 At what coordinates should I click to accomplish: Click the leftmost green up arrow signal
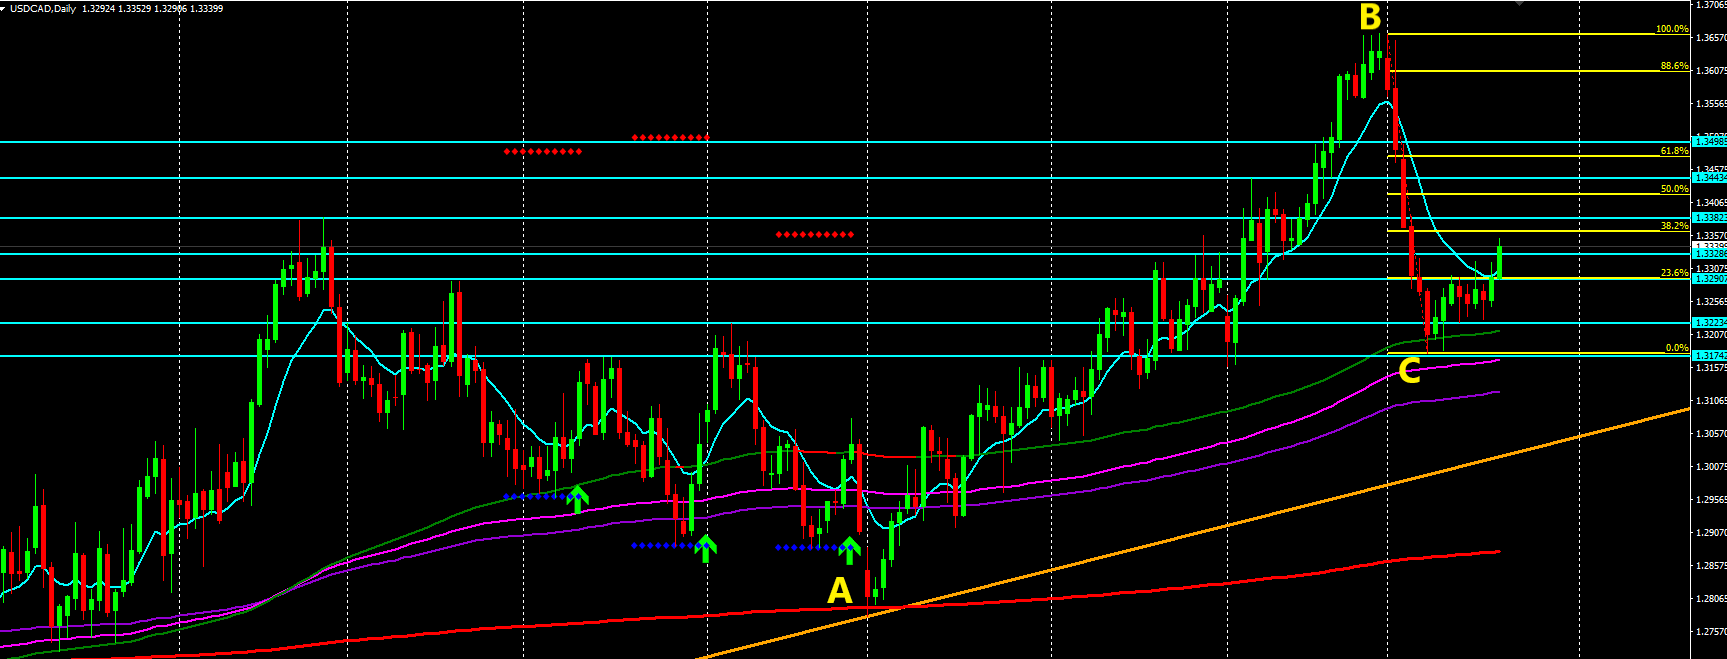click(578, 497)
